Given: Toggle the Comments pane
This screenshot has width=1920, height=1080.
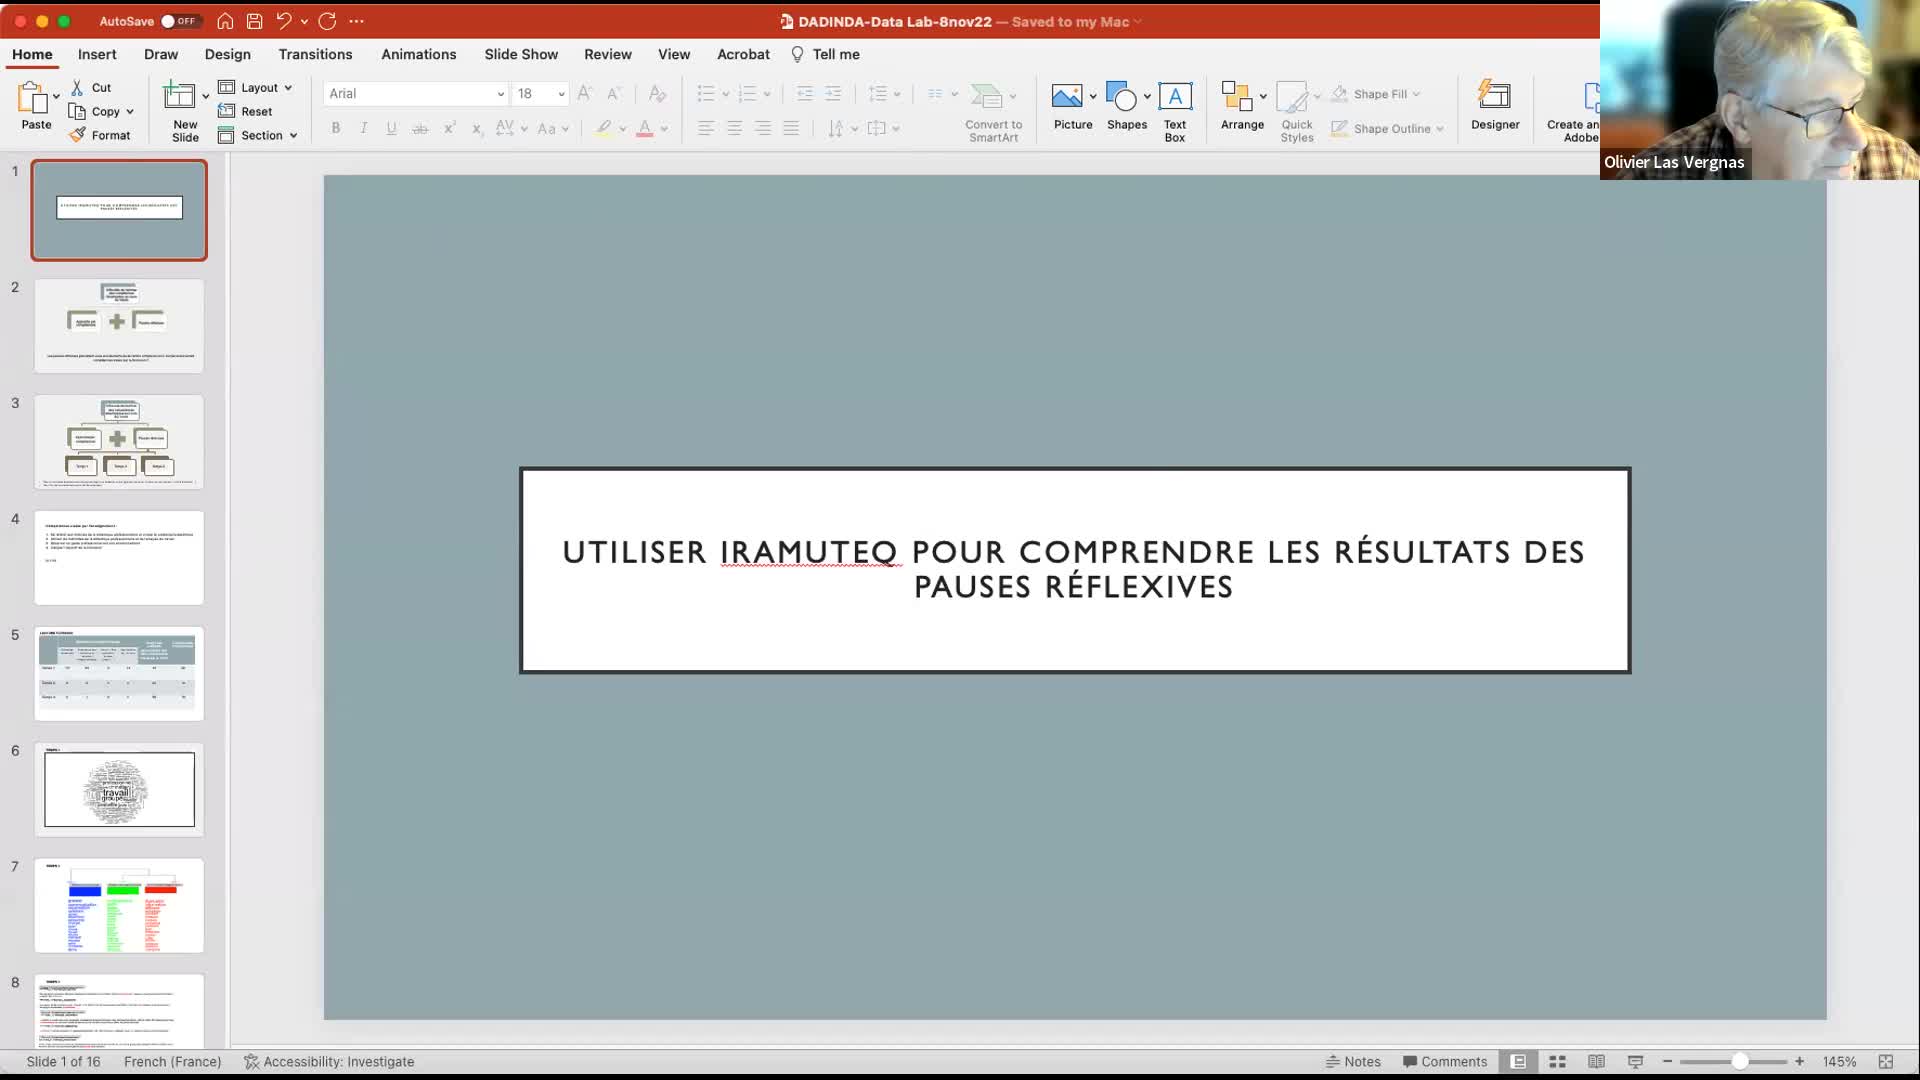Looking at the screenshot, I should pyautogui.click(x=1444, y=1062).
